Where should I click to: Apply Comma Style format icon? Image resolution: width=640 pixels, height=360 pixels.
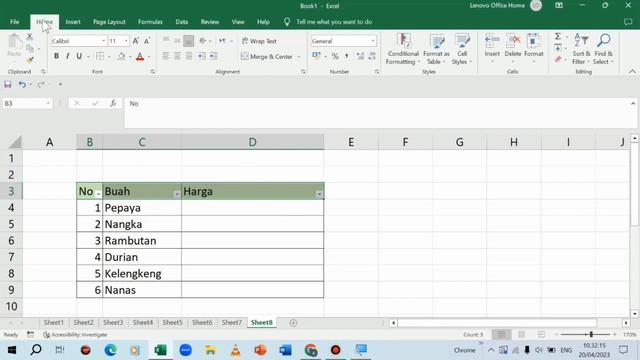pos(347,56)
